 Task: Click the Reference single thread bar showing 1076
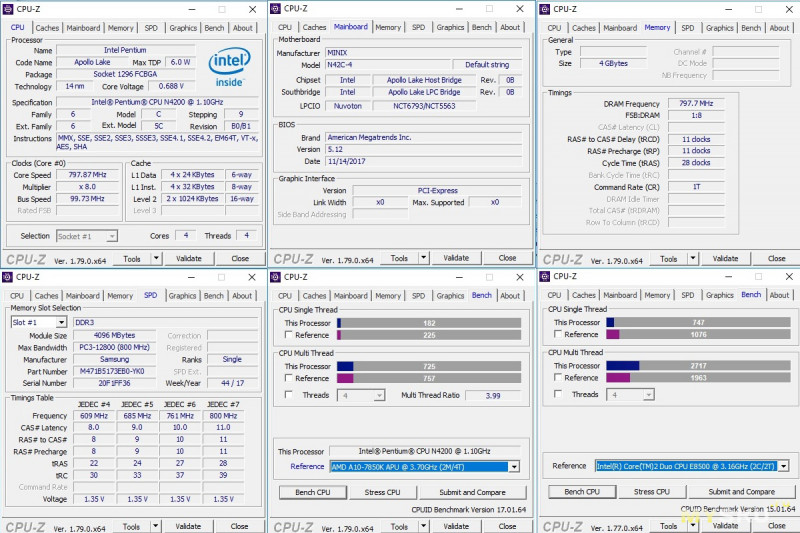coord(698,335)
